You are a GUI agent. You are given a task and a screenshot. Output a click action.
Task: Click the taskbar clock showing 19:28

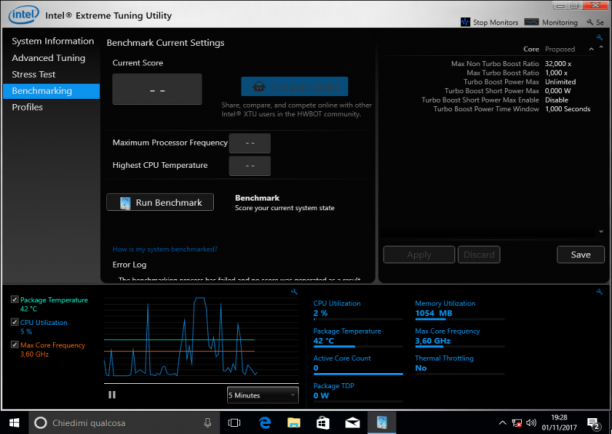point(559,423)
